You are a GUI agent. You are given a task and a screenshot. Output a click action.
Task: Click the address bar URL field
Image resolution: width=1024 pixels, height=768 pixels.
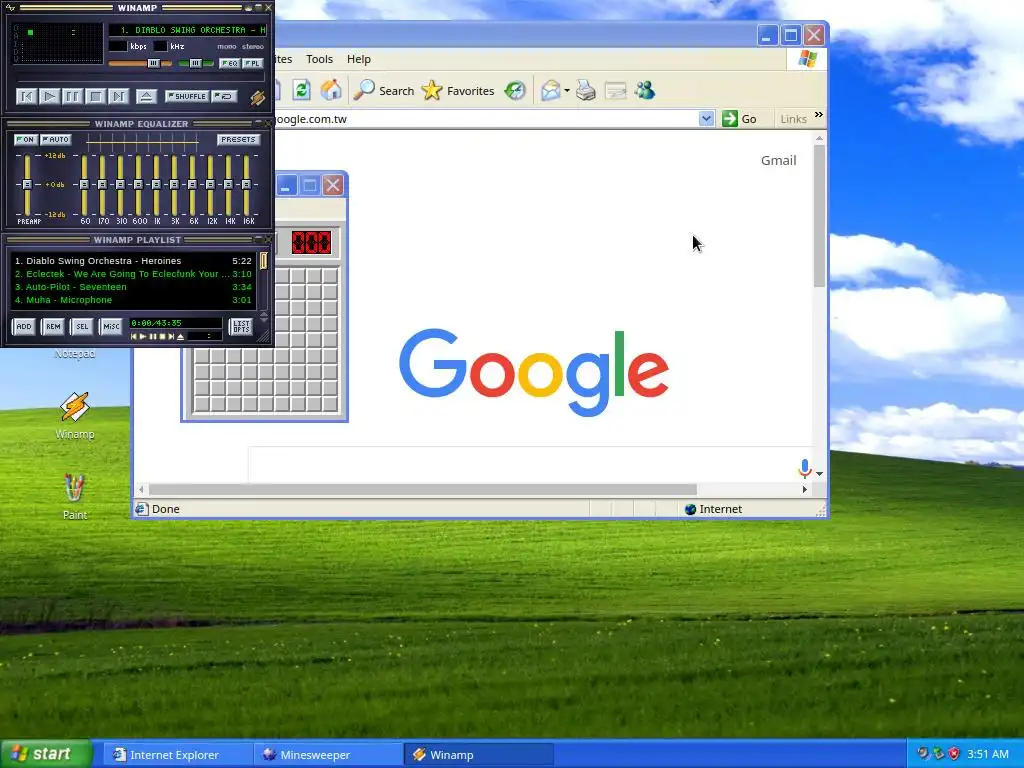point(487,119)
